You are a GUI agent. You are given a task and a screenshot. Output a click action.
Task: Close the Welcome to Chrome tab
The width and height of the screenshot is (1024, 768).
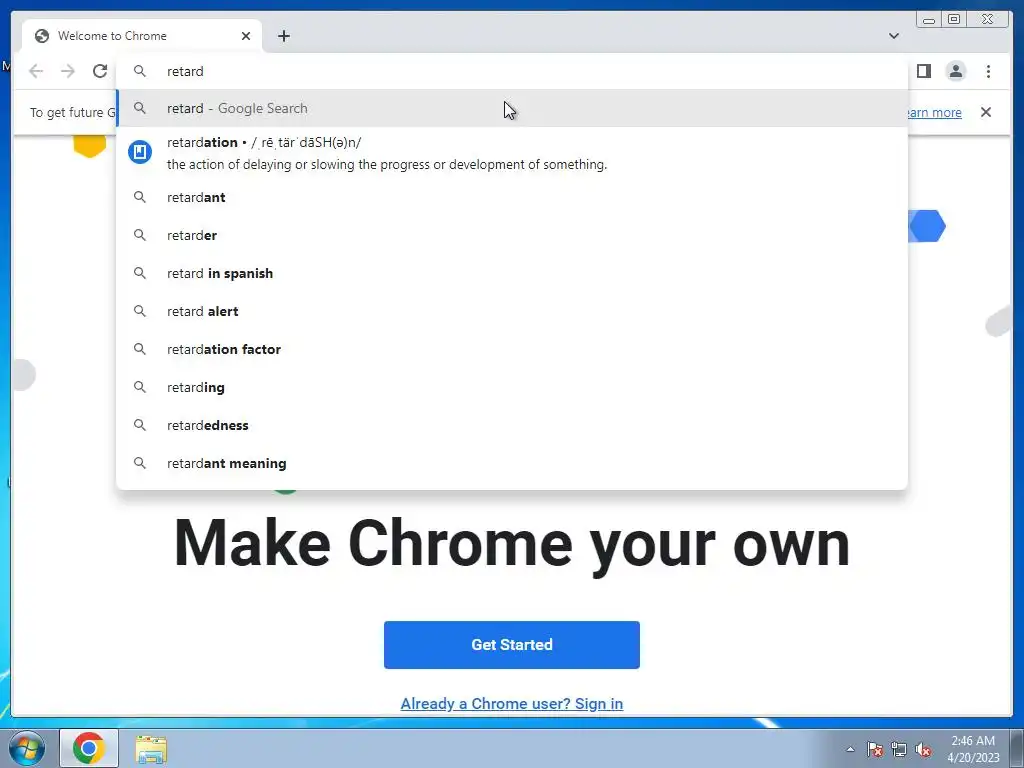[x=246, y=36]
